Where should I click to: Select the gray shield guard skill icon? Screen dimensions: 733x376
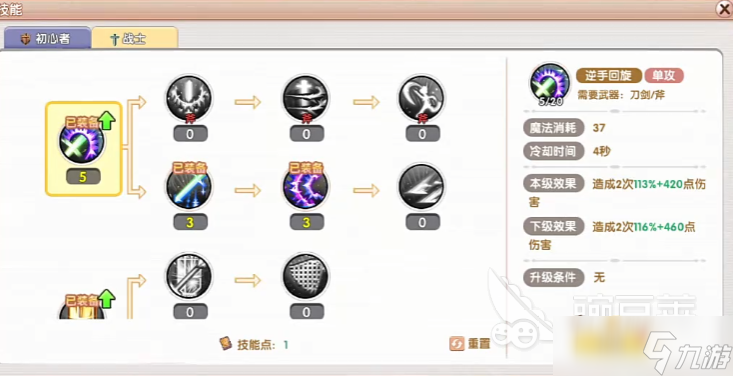189,276
